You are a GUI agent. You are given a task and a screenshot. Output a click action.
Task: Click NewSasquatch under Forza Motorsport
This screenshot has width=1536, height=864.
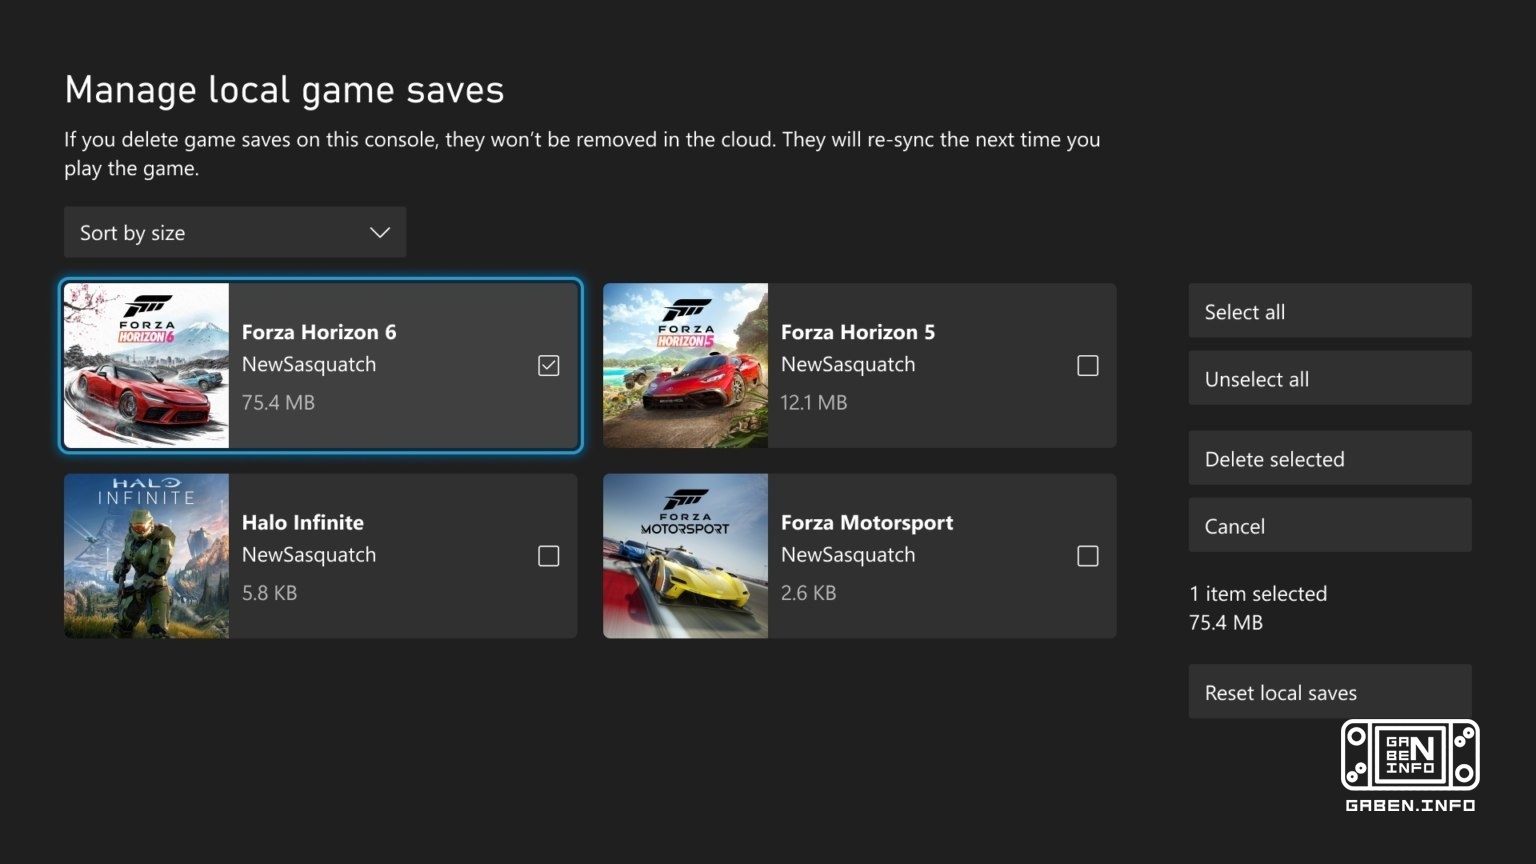pos(848,554)
